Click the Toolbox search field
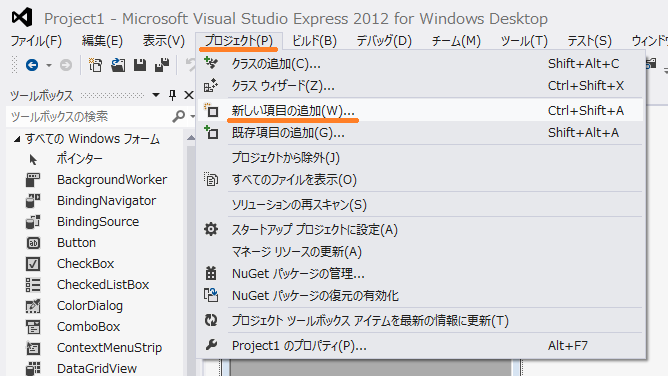The height and width of the screenshot is (376, 668). (x=89, y=116)
